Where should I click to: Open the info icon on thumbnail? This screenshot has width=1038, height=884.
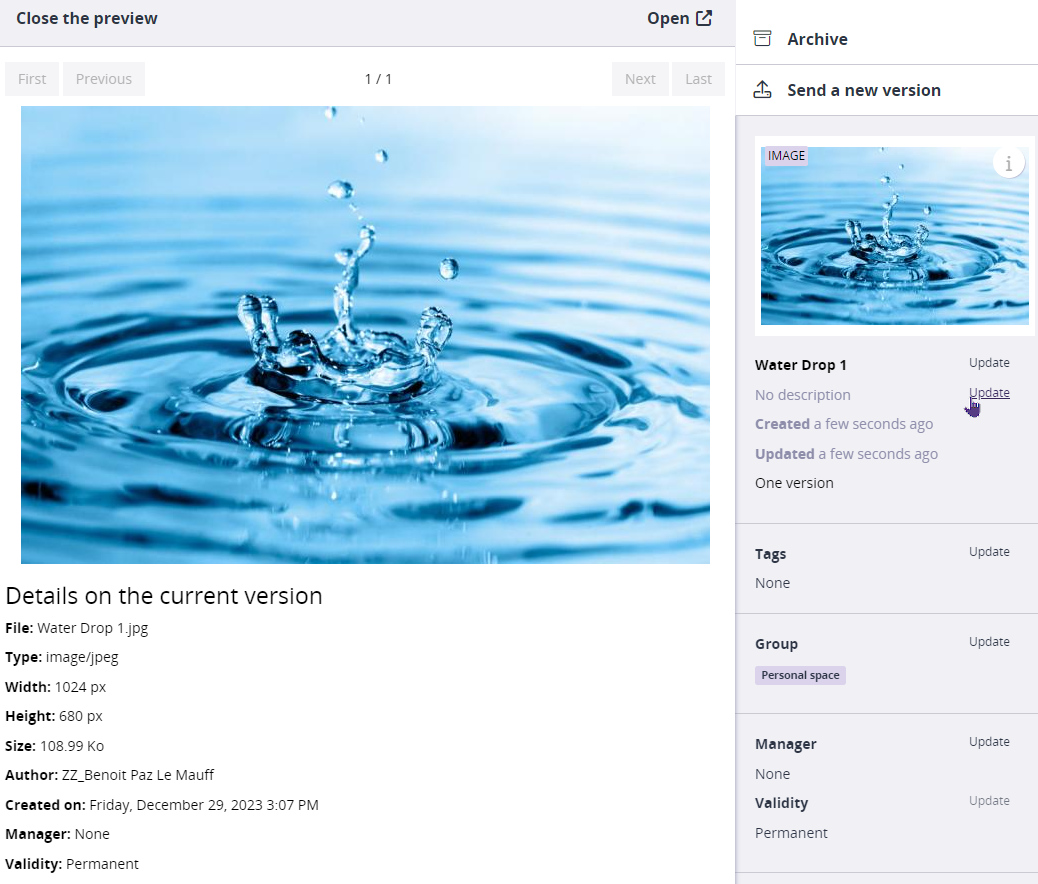click(1008, 163)
